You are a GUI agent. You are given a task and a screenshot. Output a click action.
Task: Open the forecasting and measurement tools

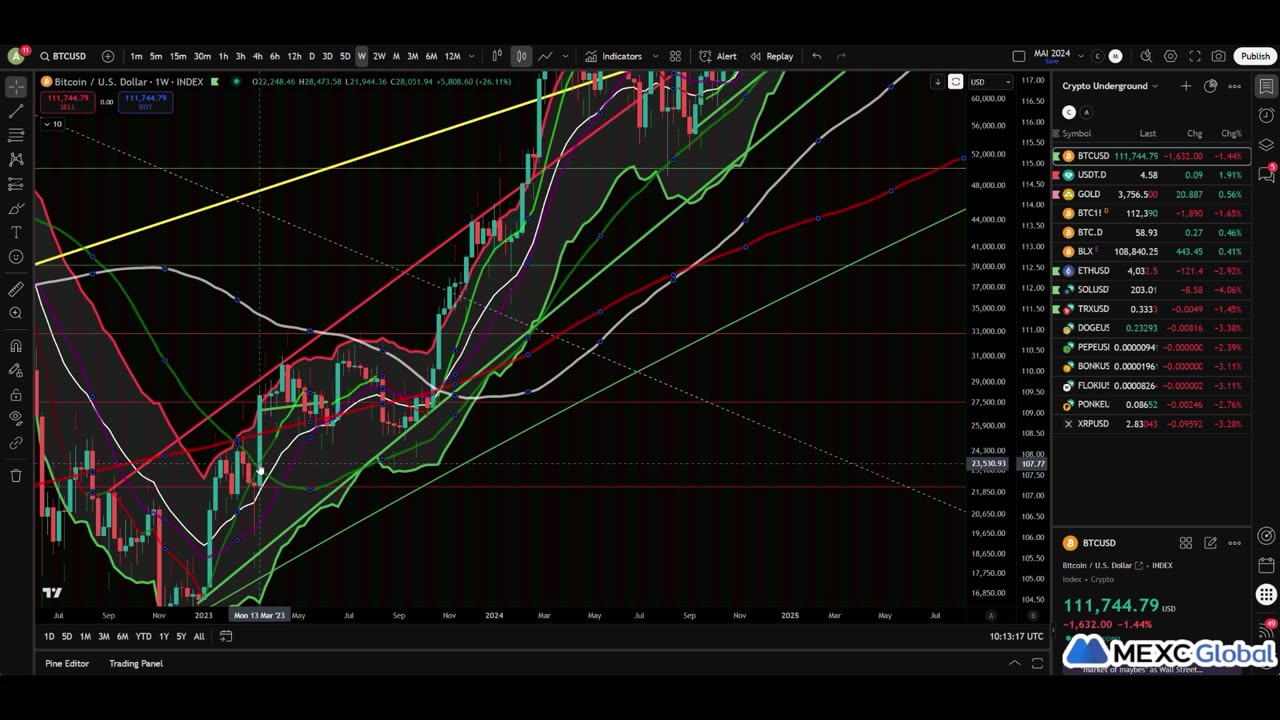pos(16,184)
